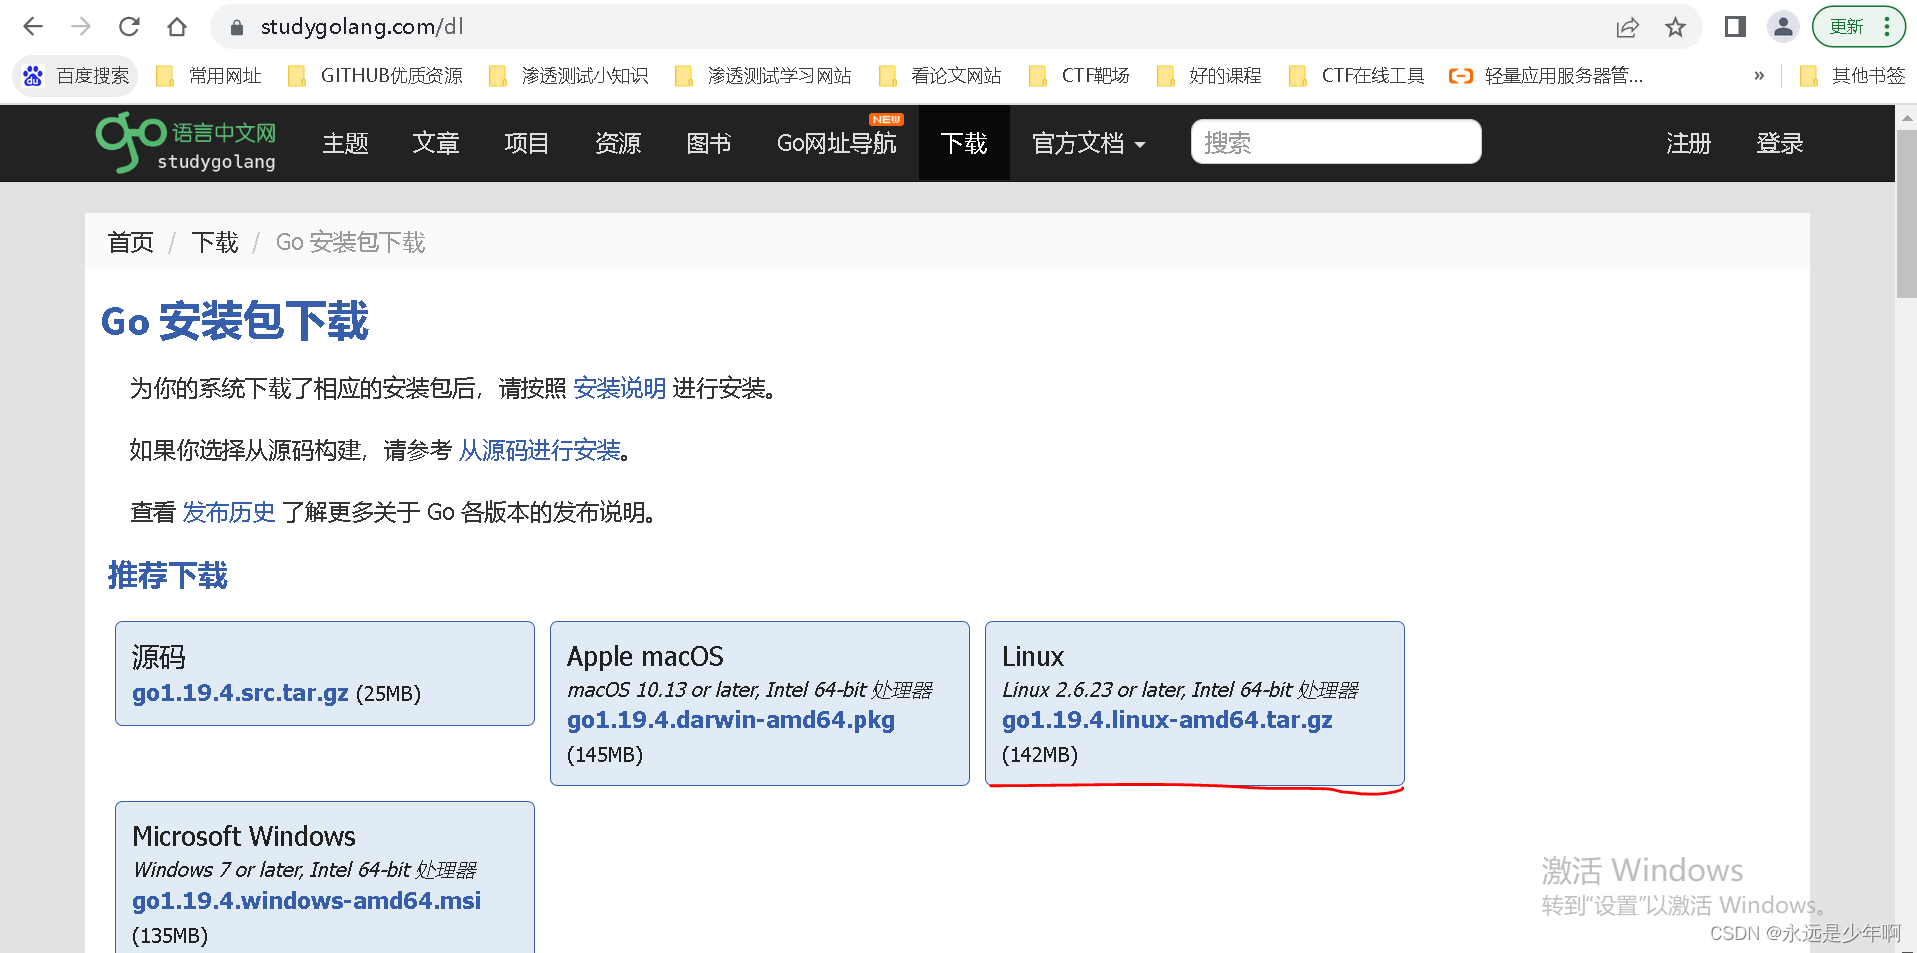This screenshot has width=1917, height=953.
Task: Download go1.19.4.linux-amd64.tar.gz
Action: click(1167, 720)
